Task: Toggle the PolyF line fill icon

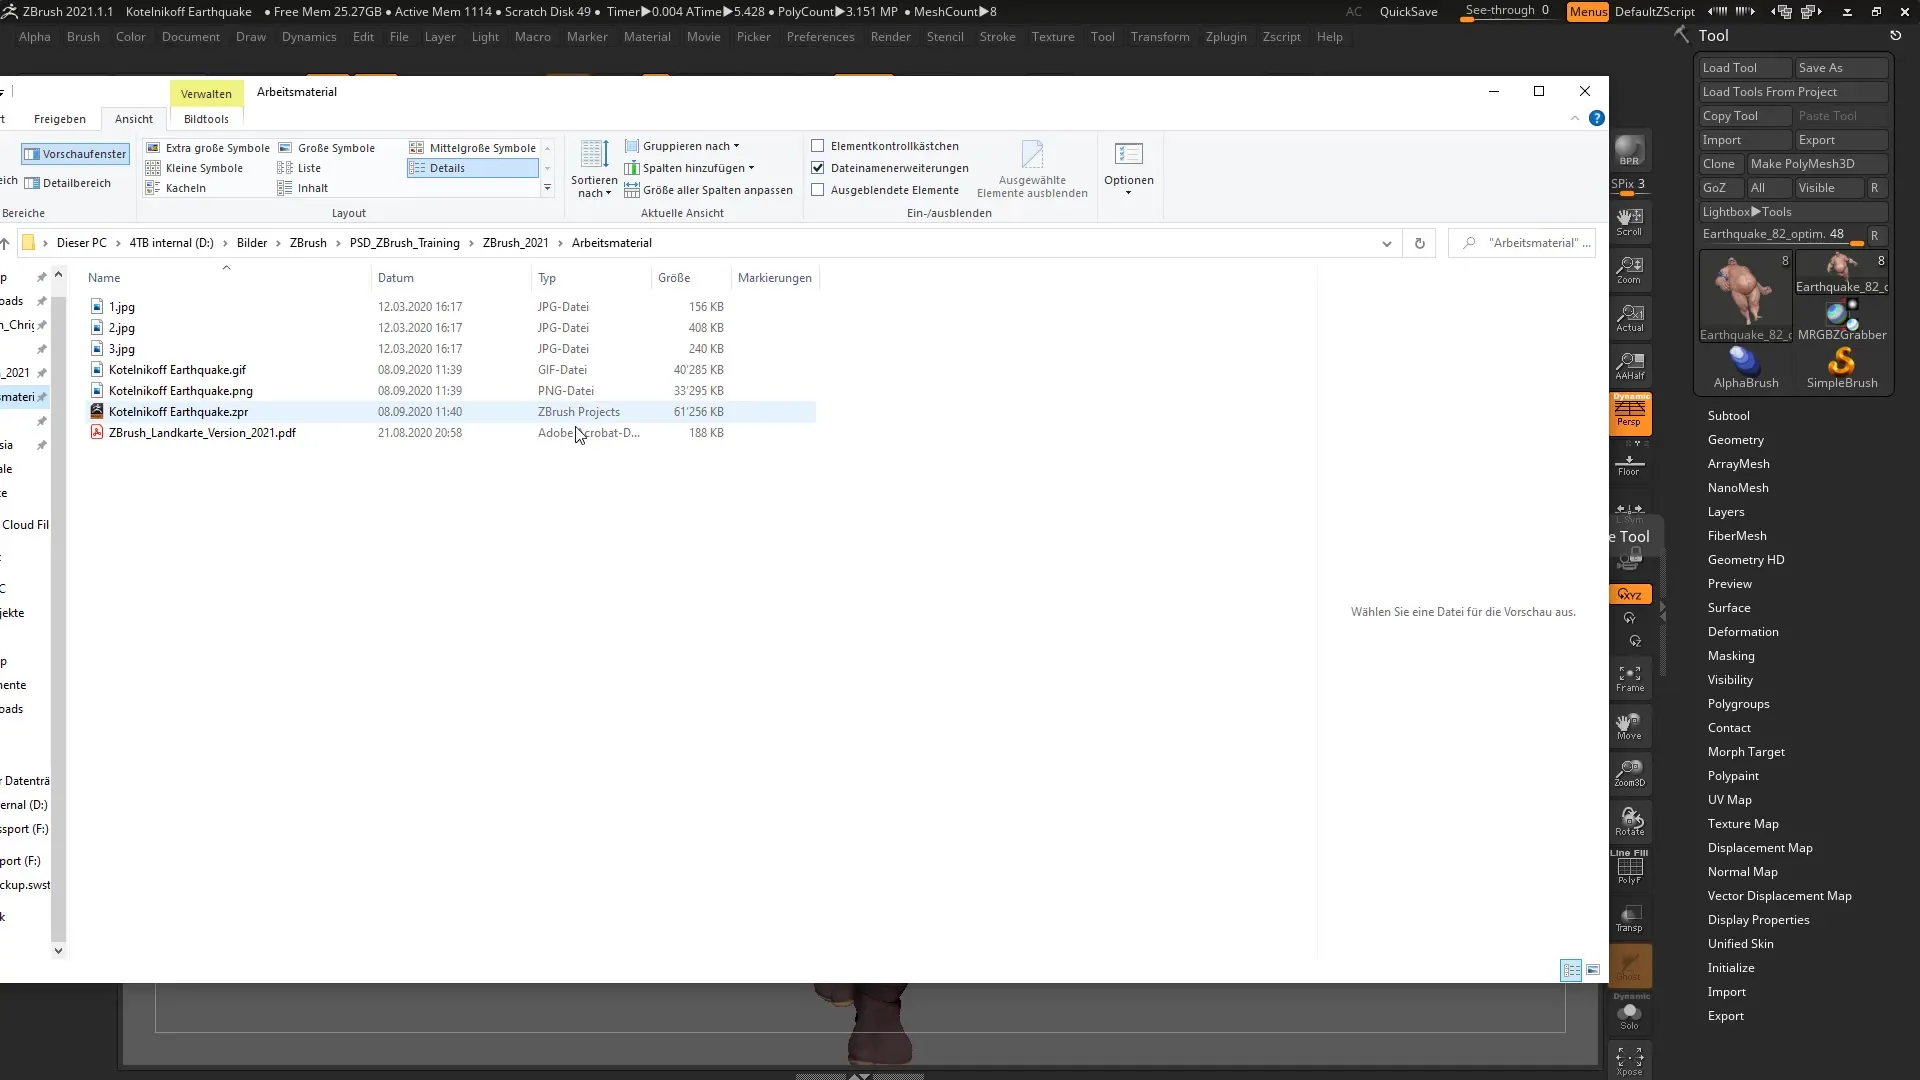Action: click(x=1629, y=868)
